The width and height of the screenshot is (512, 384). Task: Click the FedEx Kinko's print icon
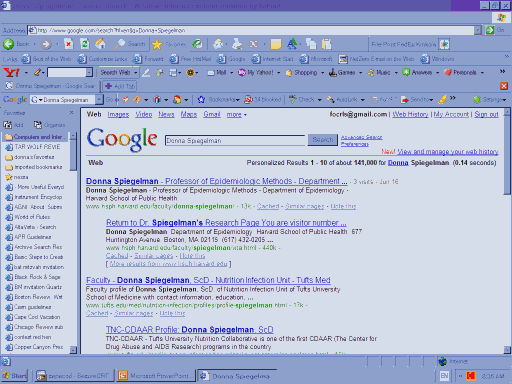(444, 44)
